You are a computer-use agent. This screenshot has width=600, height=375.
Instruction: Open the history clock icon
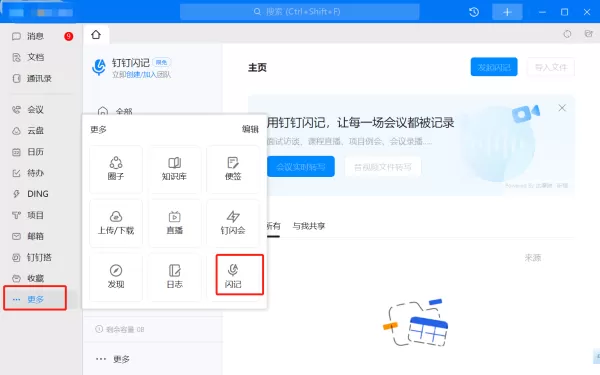click(474, 12)
